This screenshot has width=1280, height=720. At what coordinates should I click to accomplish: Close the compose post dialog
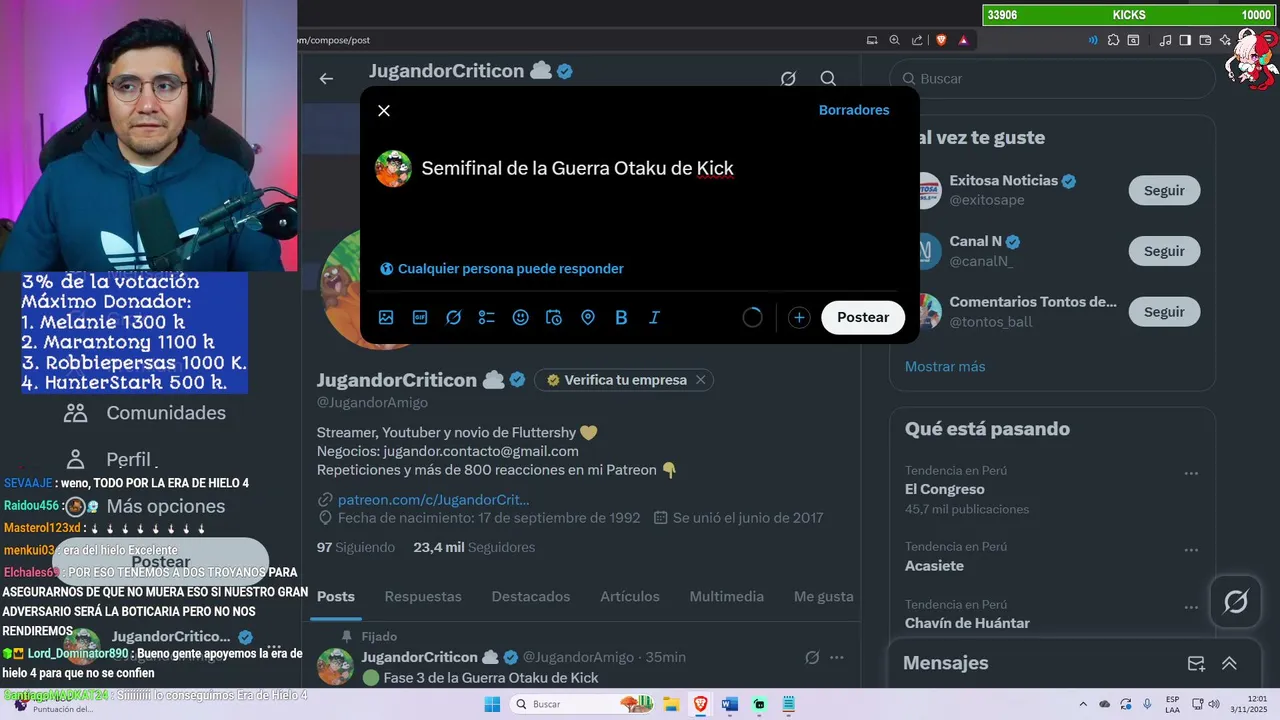[384, 110]
